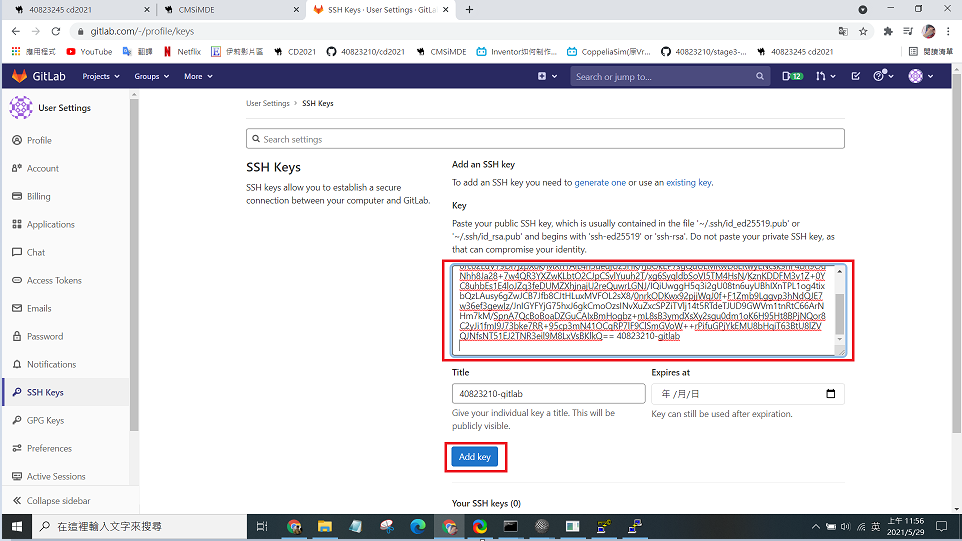Click the Expires at date field

747,394
